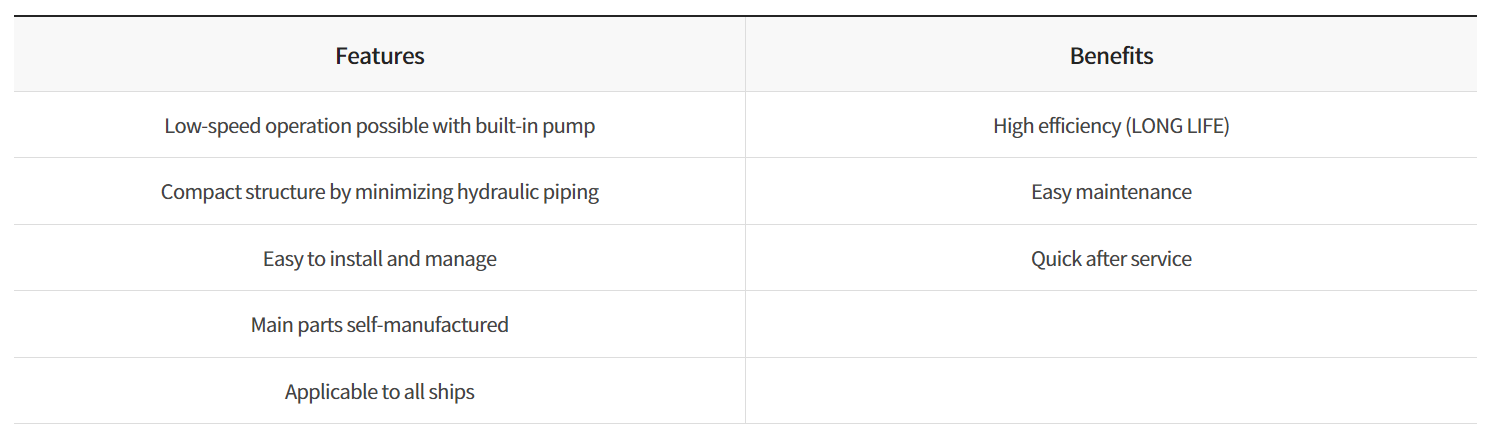
Task: Click the Features column header
Action: [x=380, y=55]
